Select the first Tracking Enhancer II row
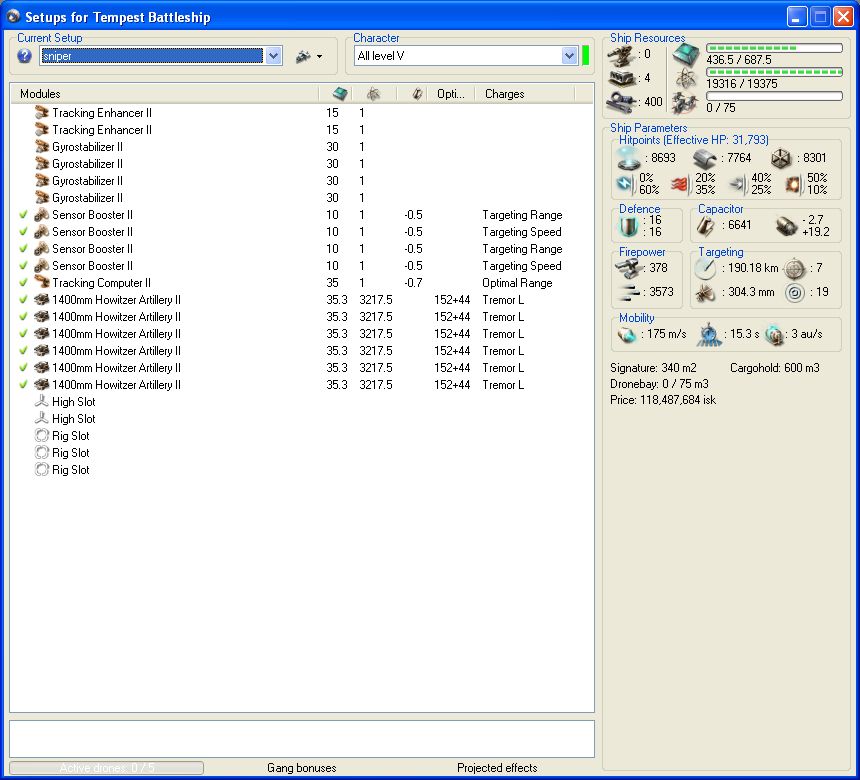The width and height of the screenshot is (860, 780). coord(302,113)
